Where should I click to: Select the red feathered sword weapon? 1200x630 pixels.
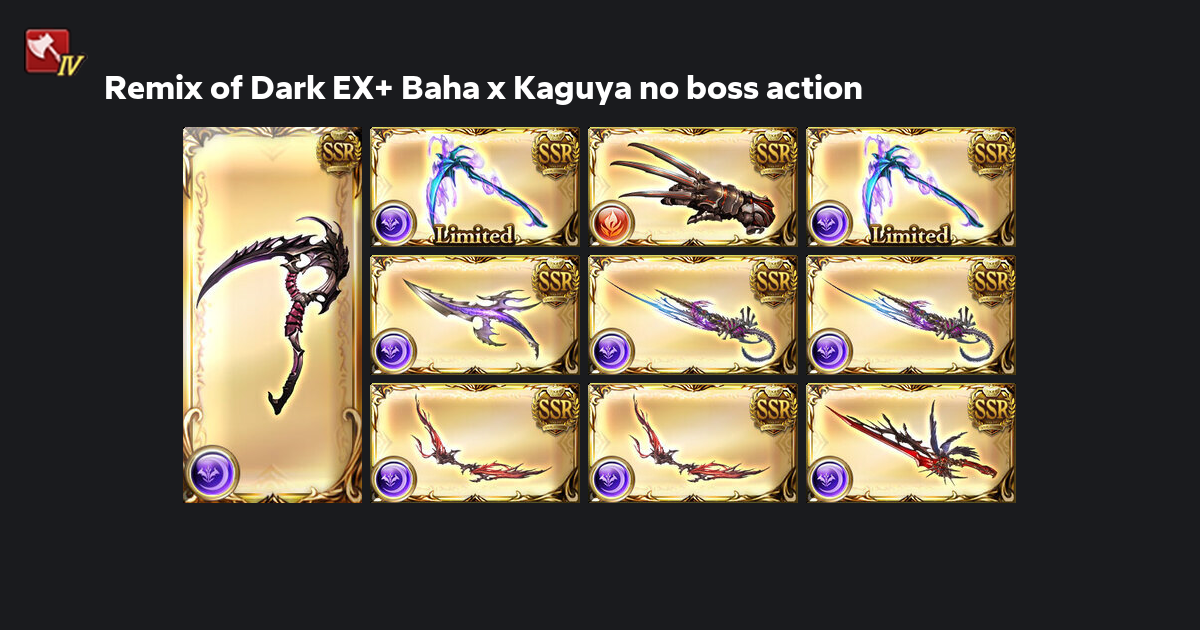tap(911, 443)
